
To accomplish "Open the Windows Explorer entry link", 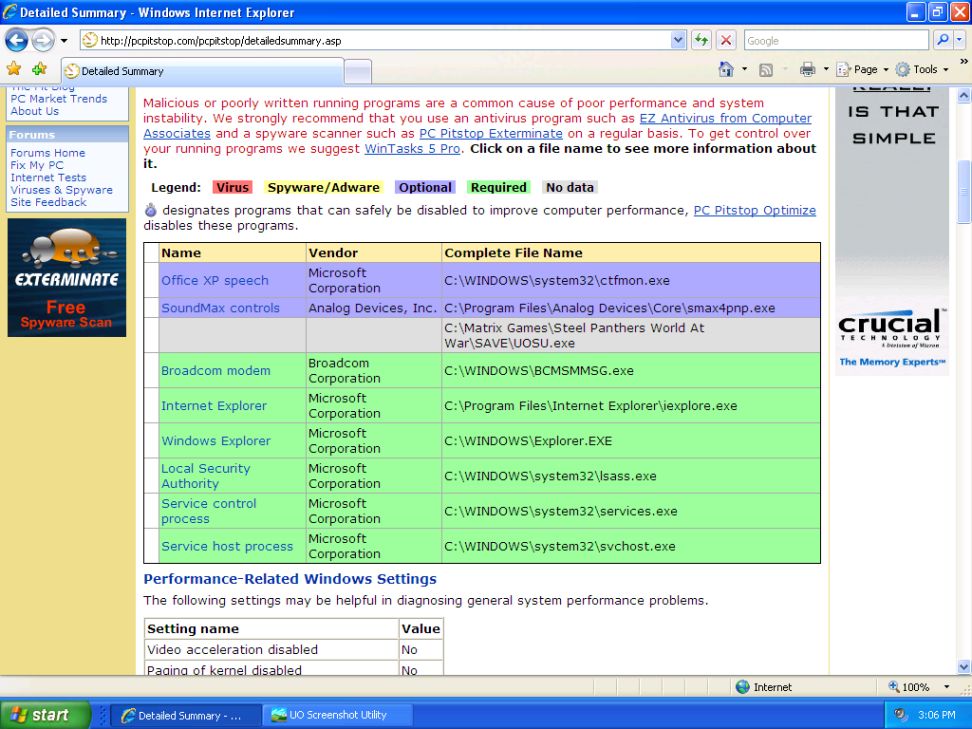I will (216, 441).
